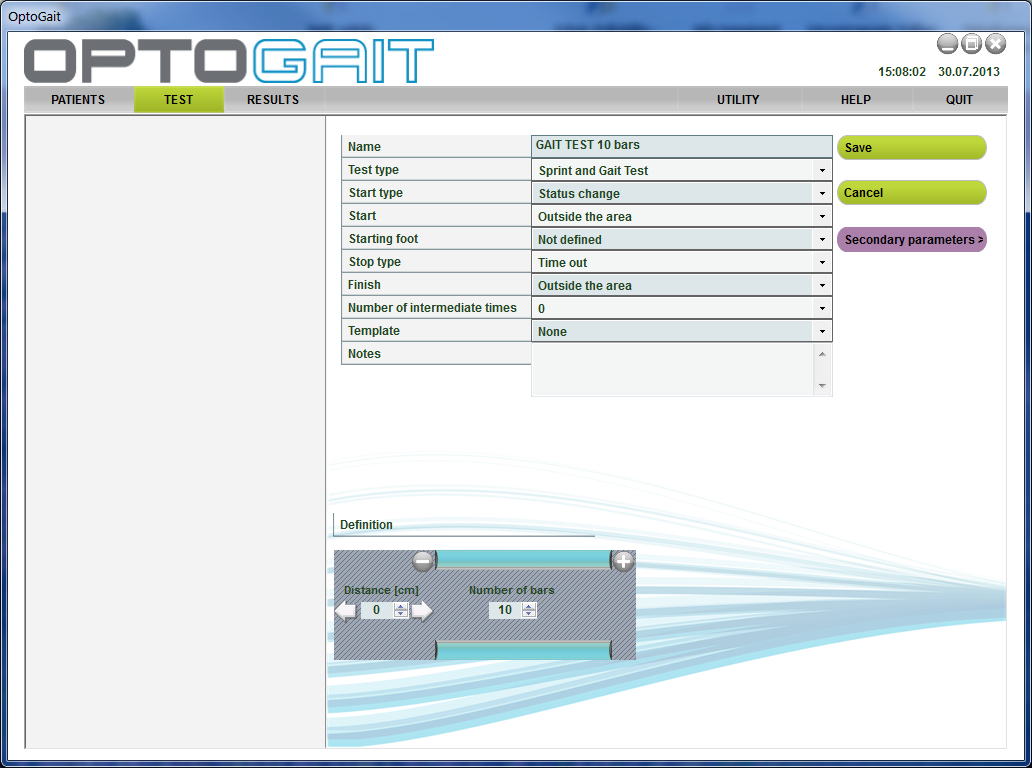The width and height of the screenshot is (1032, 768).
Task: Click the Cancel button
Action: pyautogui.click(x=911, y=193)
